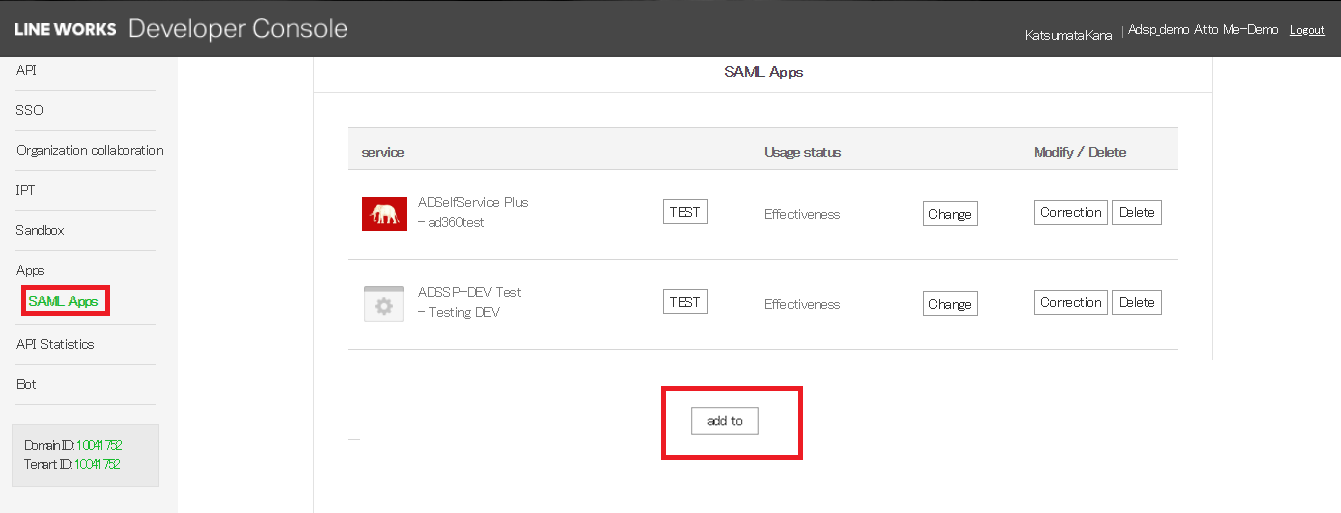The height and width of the screenshot is (513, 1341).
Task: Click the Domain ID value
Action: (x=99, y=445)
